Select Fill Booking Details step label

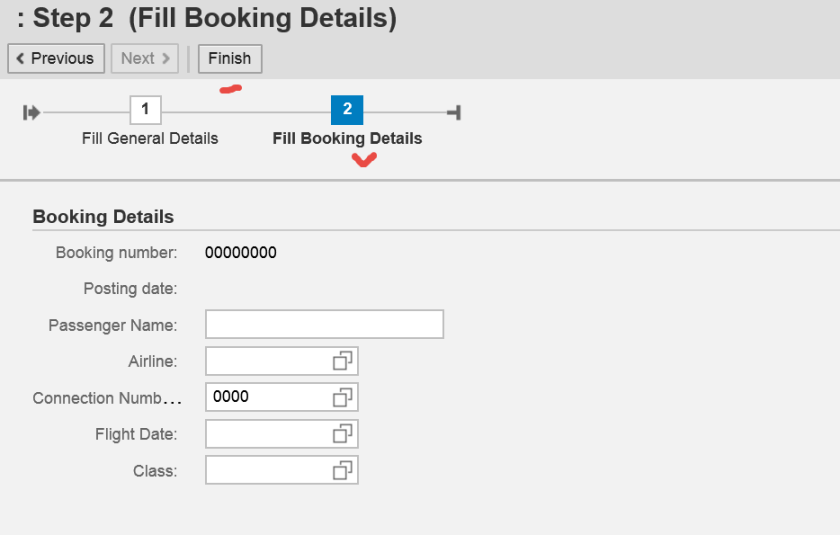pos(347,139)
